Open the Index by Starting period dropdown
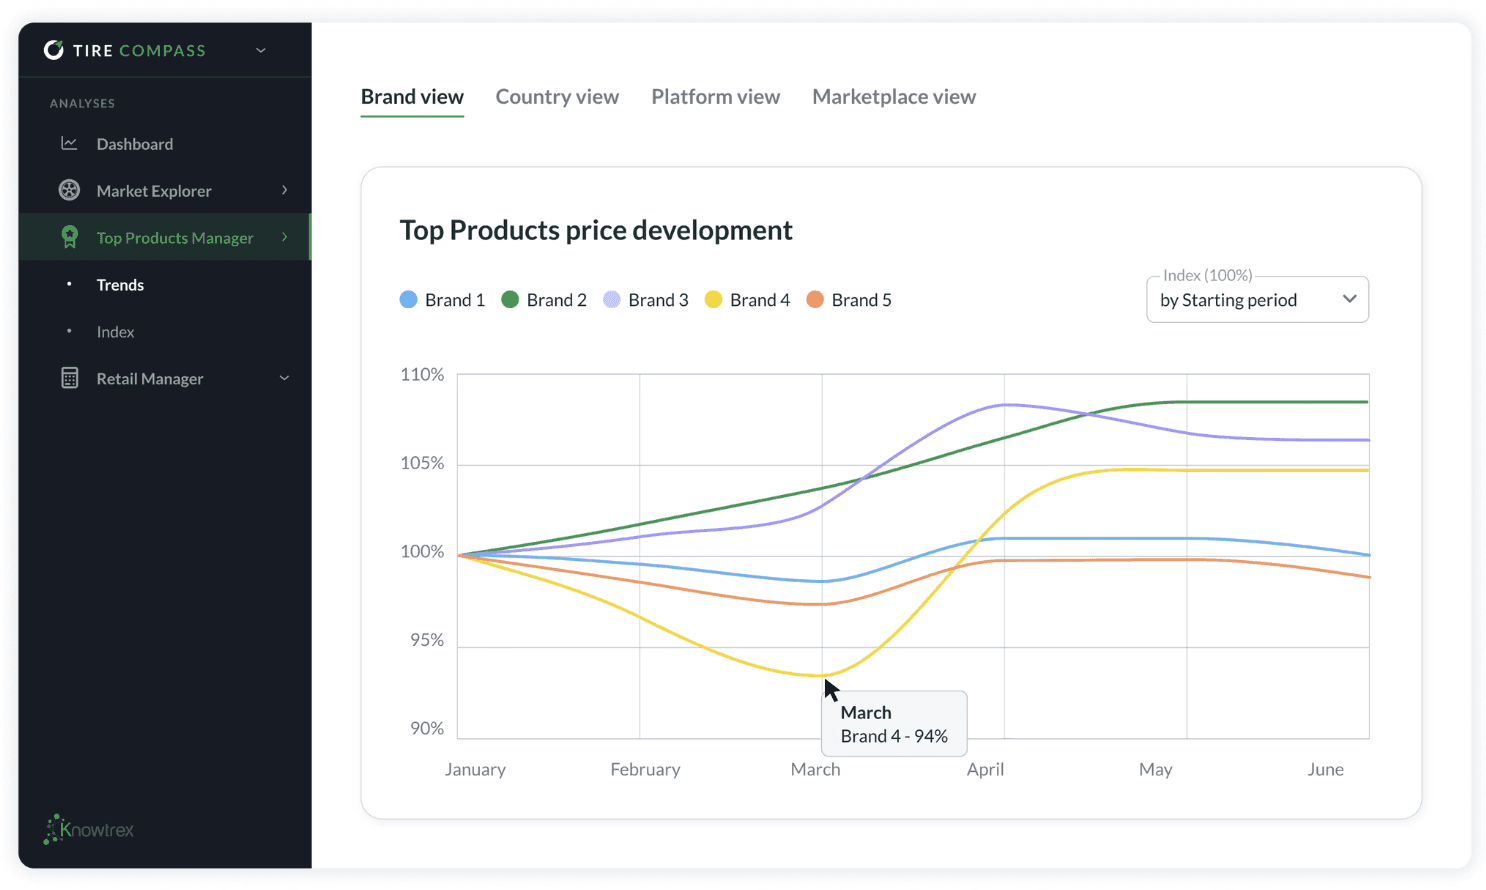 click(1257, 300)
